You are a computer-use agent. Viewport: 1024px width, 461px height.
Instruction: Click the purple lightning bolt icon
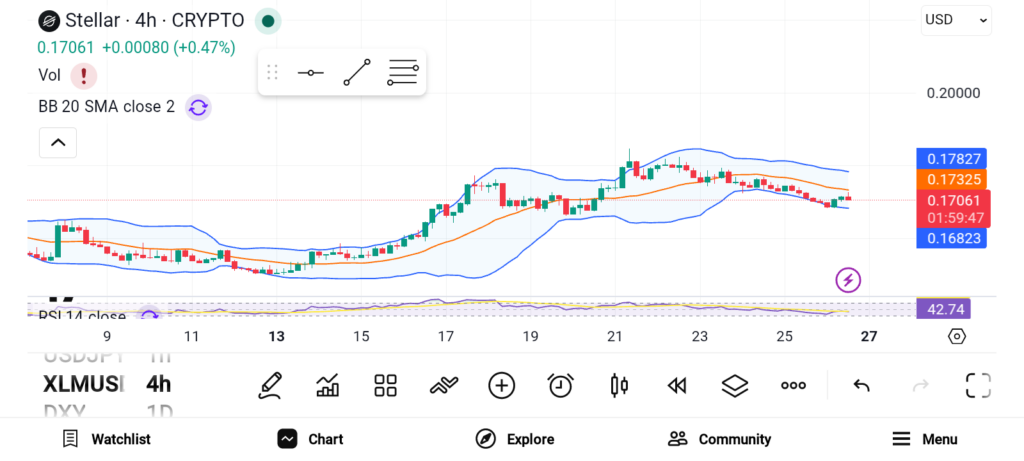pos(848,280)
